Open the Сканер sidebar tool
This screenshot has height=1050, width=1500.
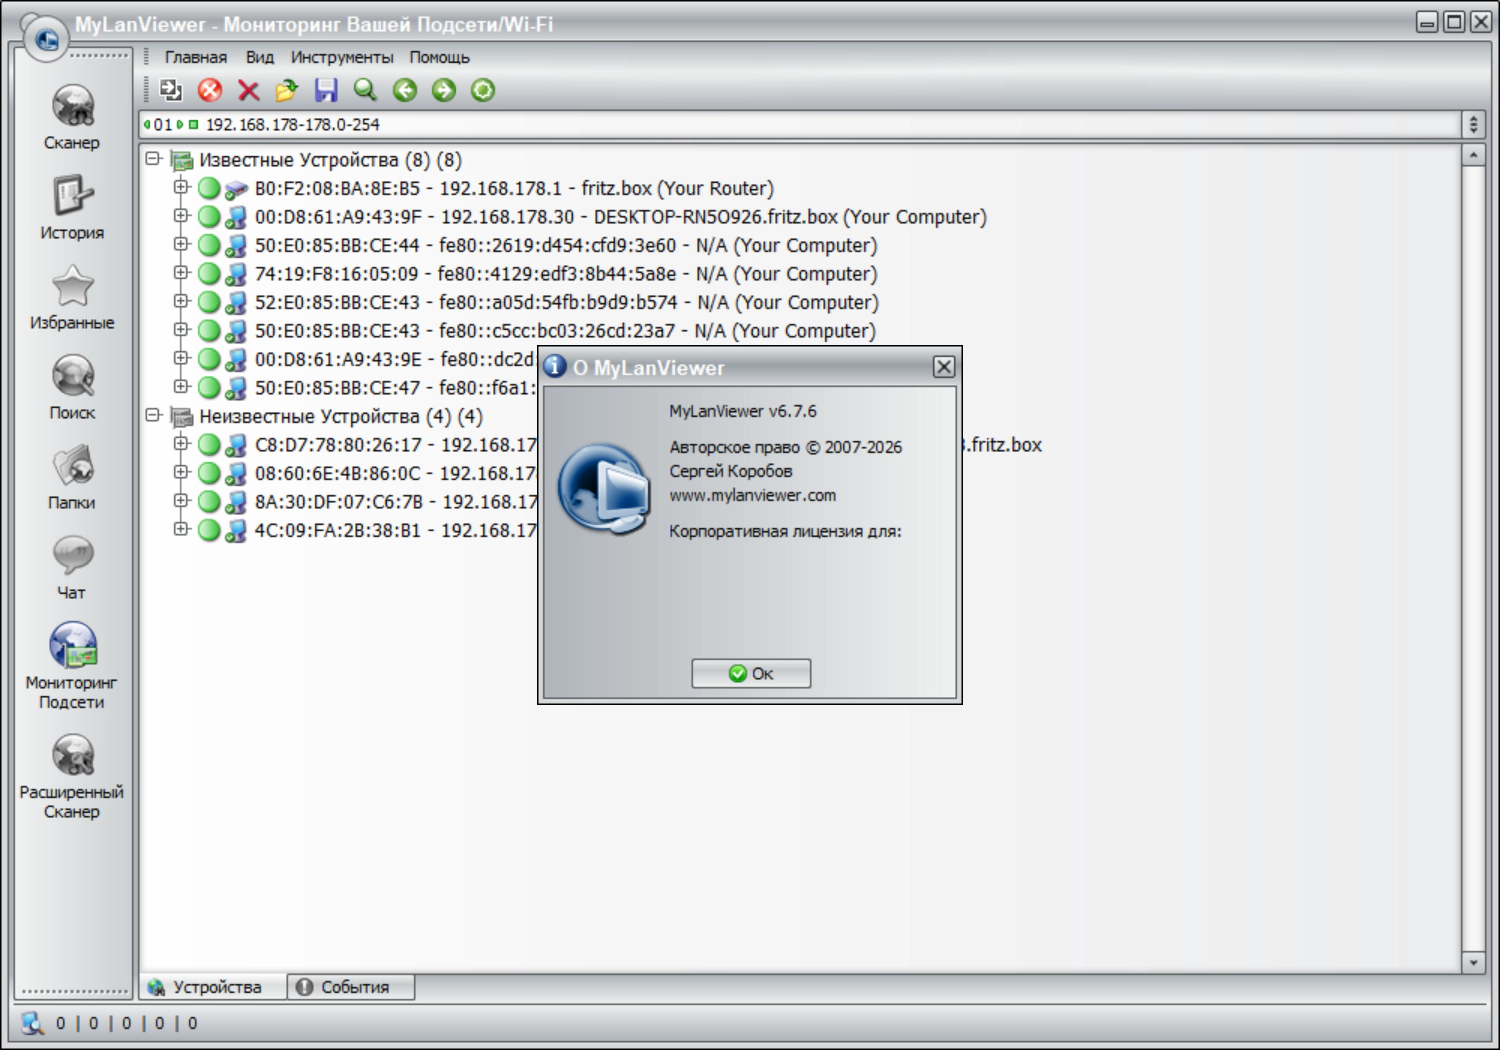[x=72, y=117]
